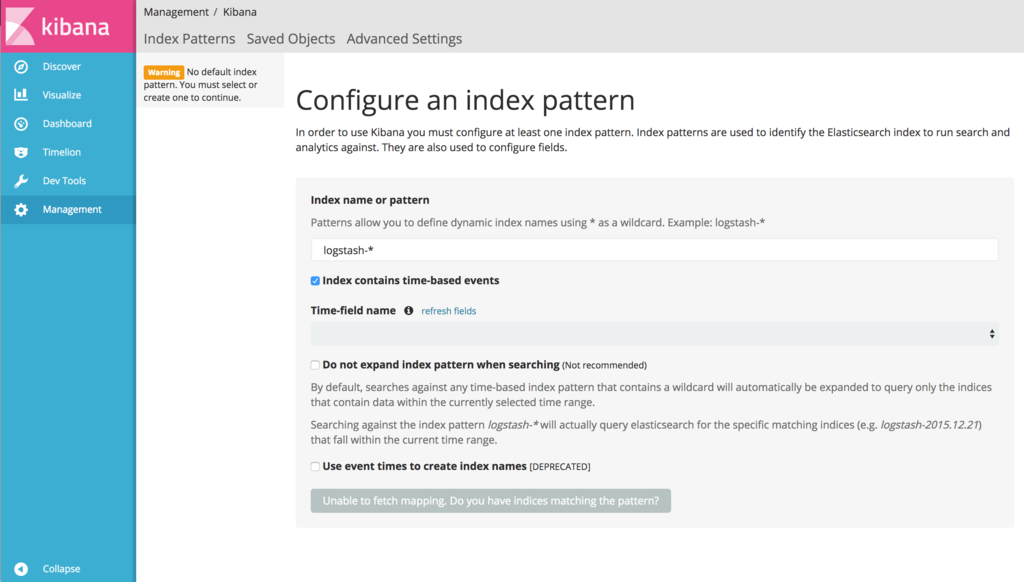Click info icon beside Time-field name
This screenshot has height=582, width=1024.
(x=409, y=311)
